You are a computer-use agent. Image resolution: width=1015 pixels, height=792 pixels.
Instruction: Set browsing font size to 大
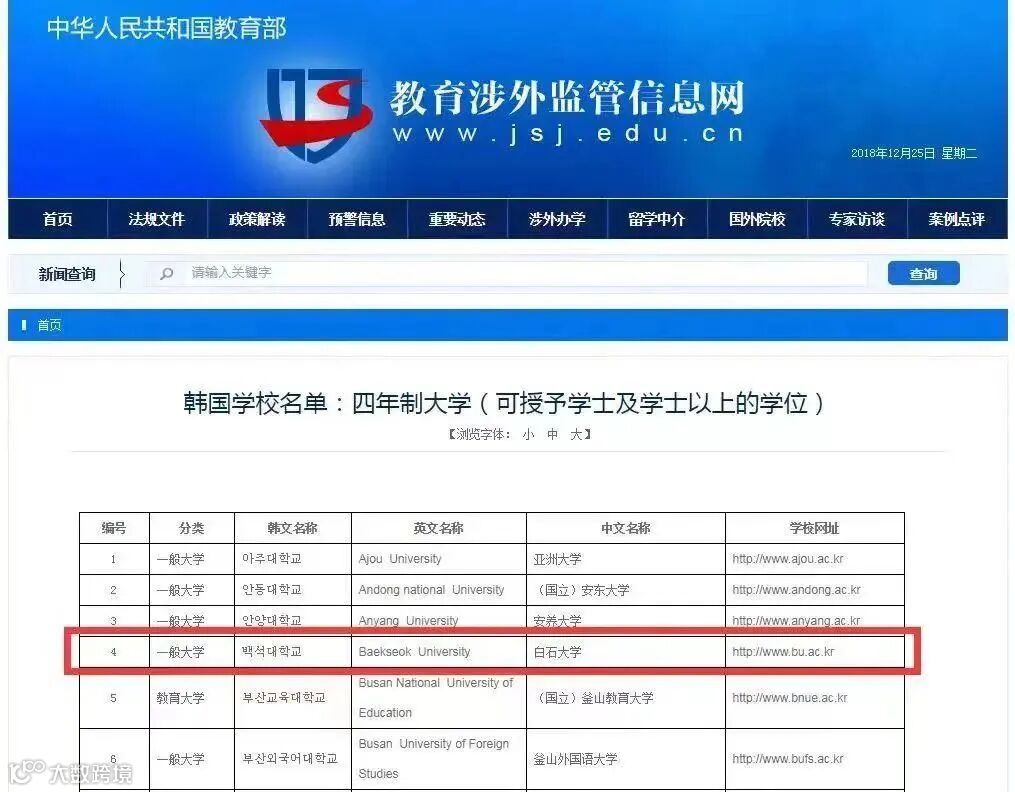[x=575, y=434]
